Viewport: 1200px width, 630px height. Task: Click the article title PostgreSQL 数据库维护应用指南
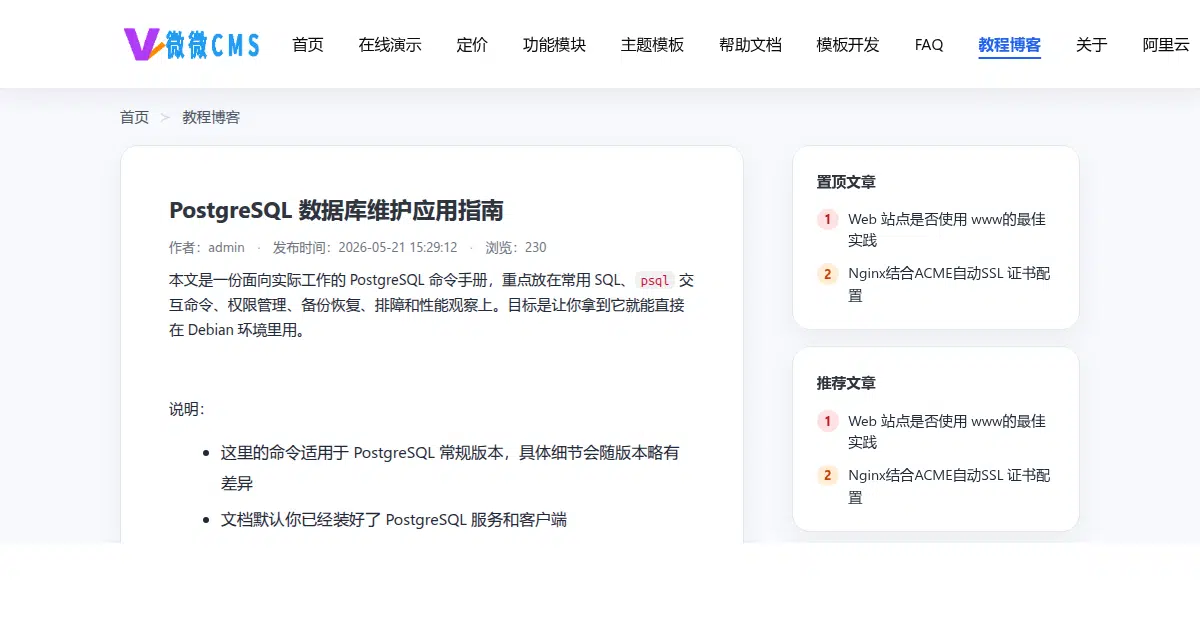point(336,210)
